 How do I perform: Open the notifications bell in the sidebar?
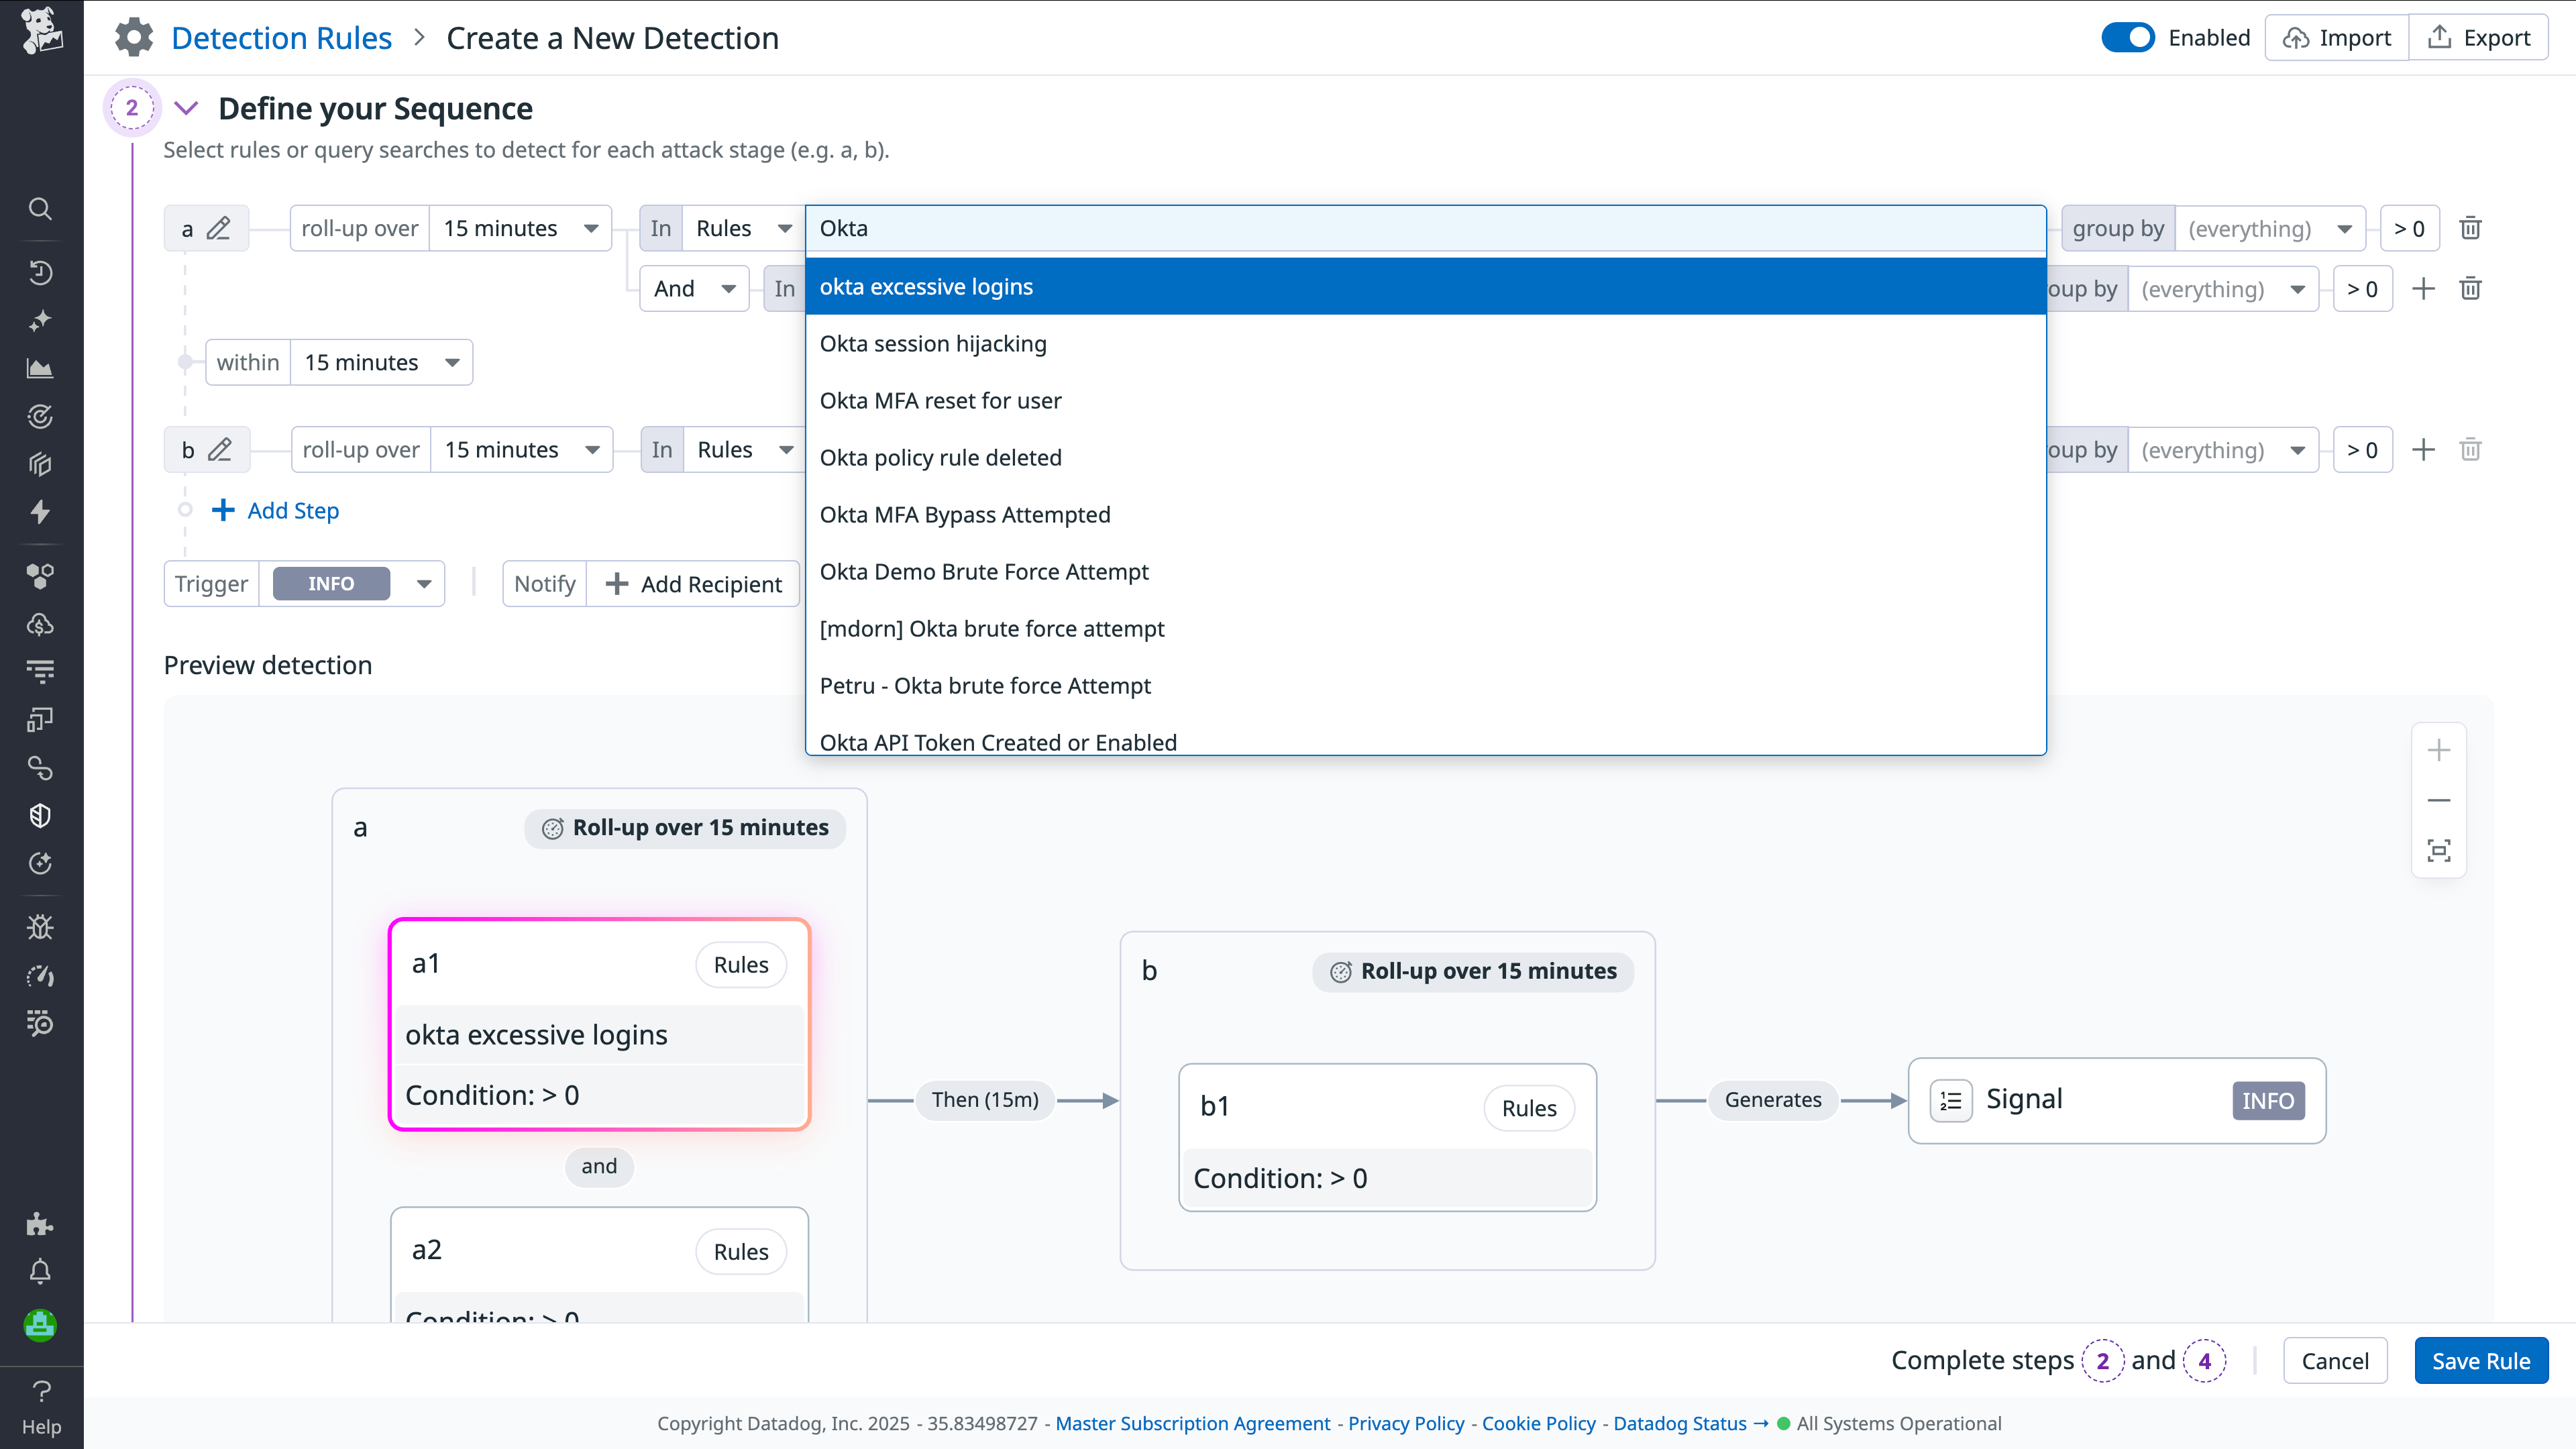tap(40, 1271)
